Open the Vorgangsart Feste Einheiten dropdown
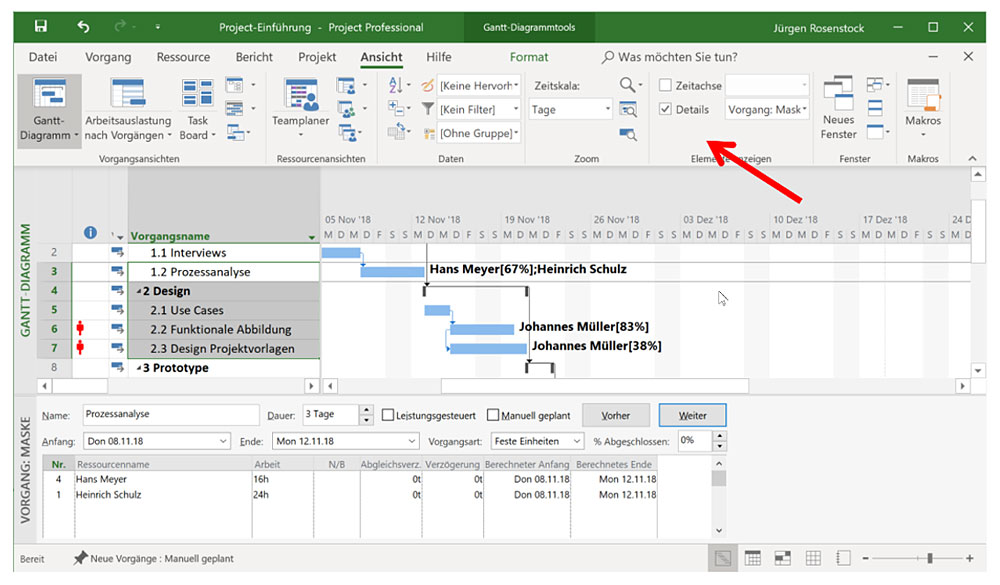1000x585 pixels. tap(577, 441)
